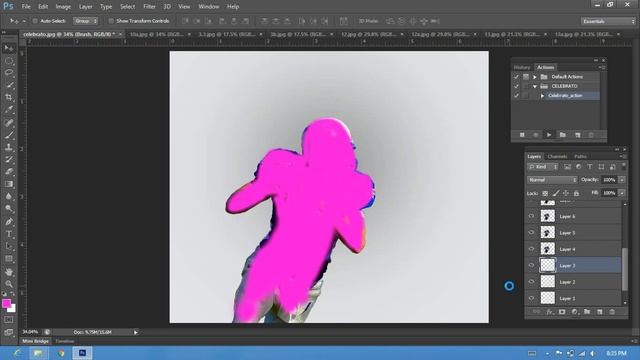
Task: Select the Eraser tool
Action: click(x=9, y=172)
